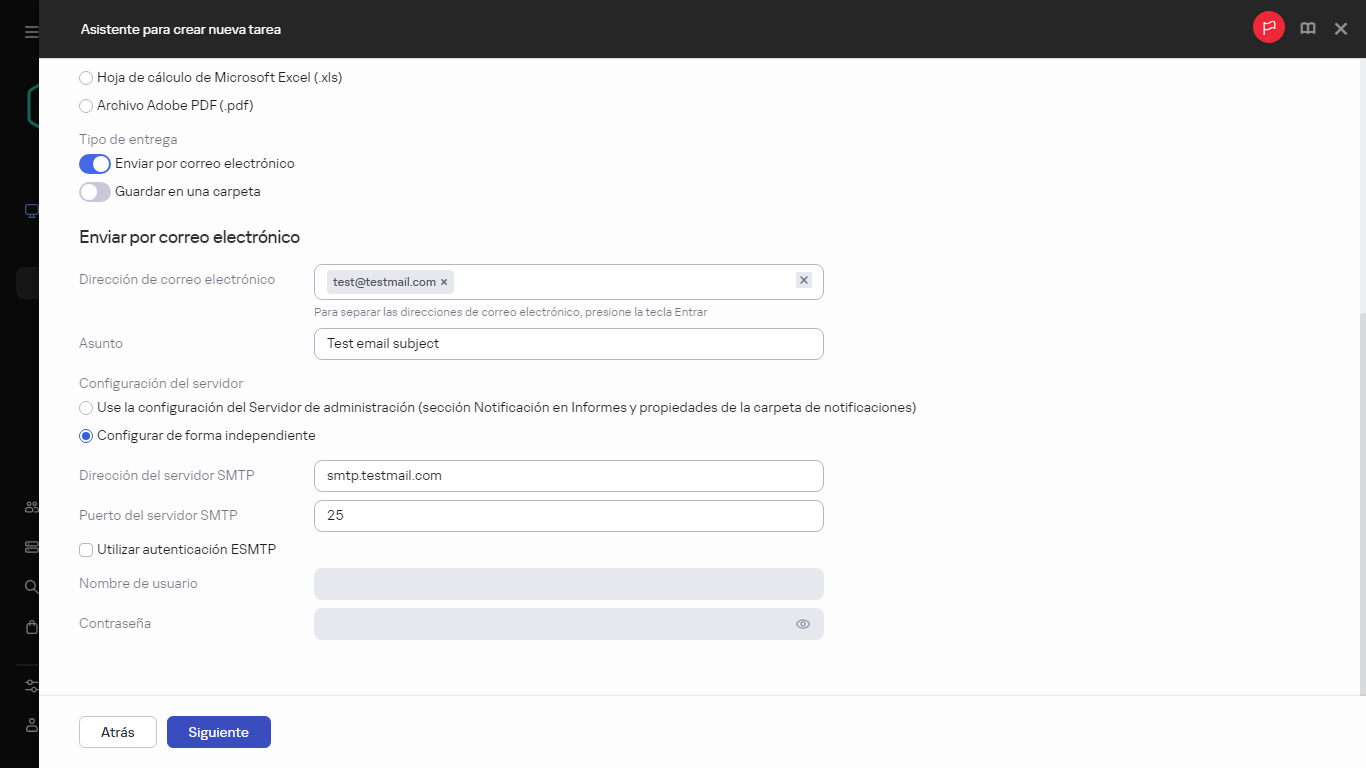Select the devices monitor icon in sidebar
This screenshot has width=1366, height=768.
tap(30, 211)
